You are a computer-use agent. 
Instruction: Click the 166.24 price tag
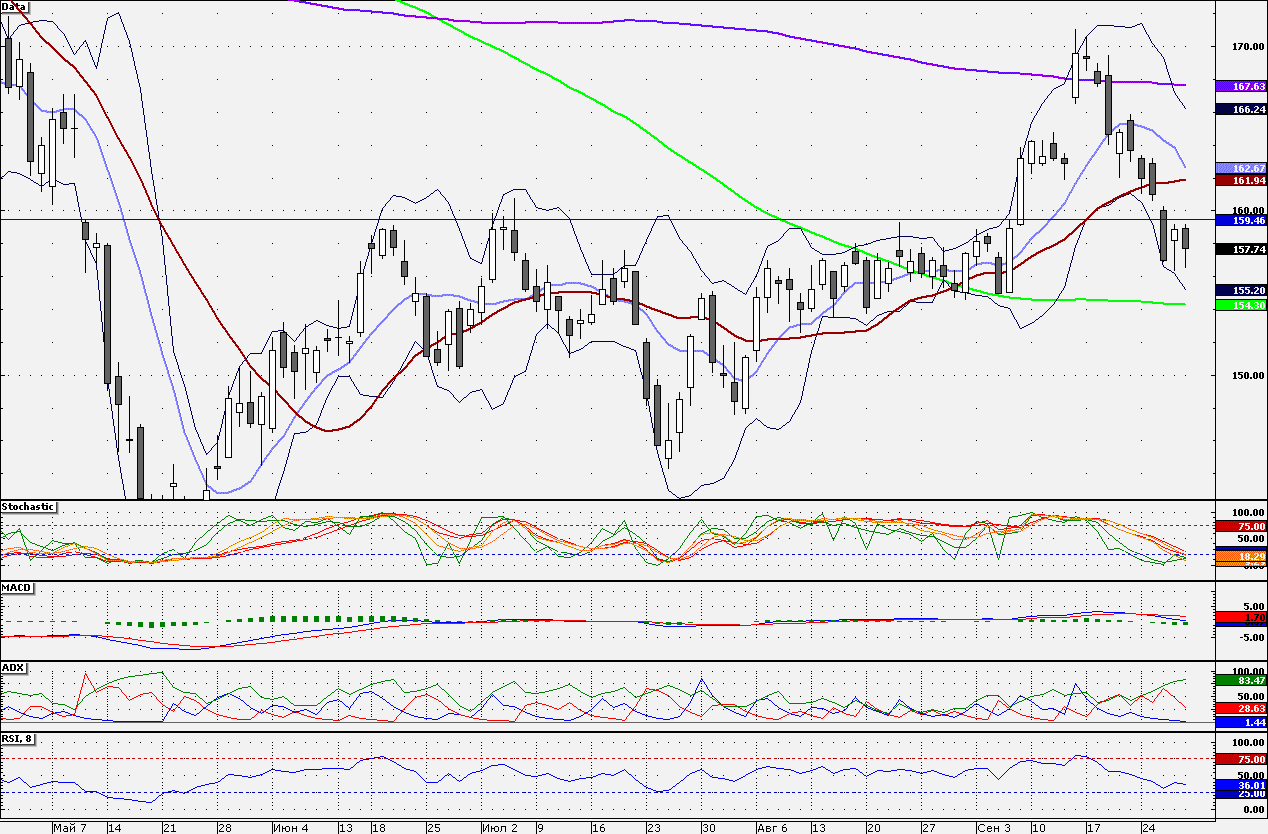tap(1241, 110)
